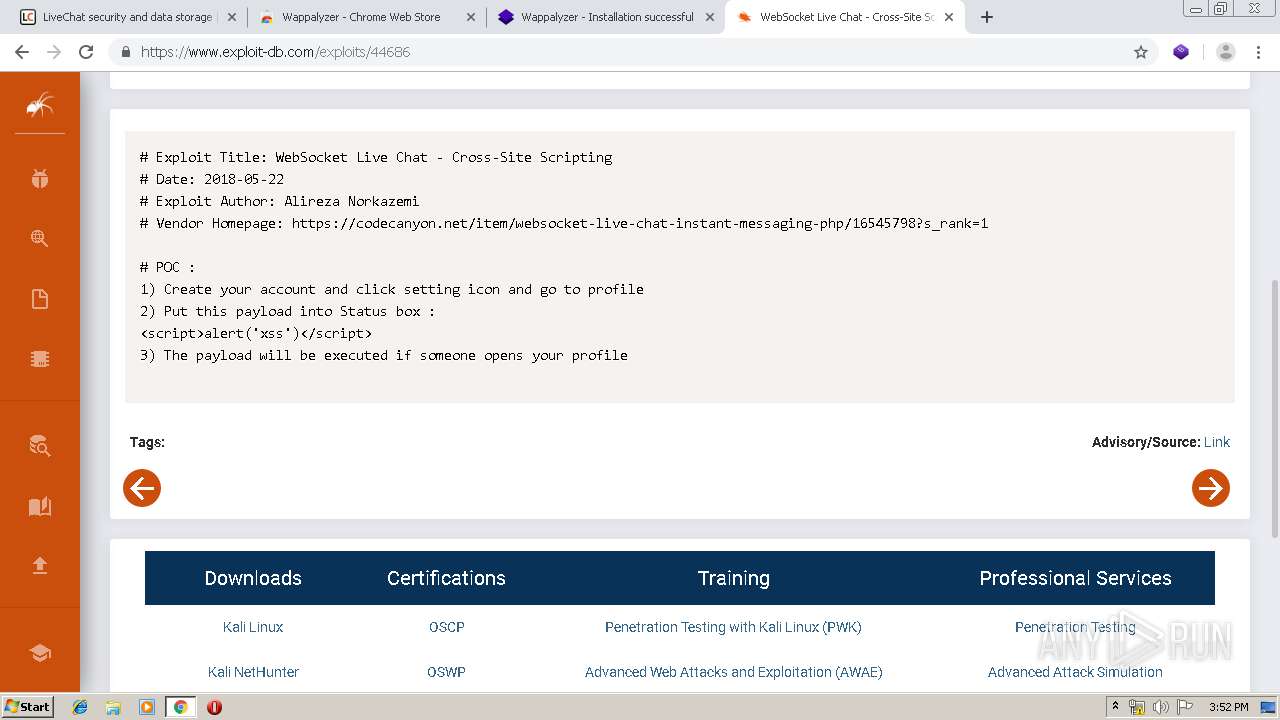Open the Google Hacking Database search-globe icon
The height and width of the screenshot is (720, 1280).
click(40, 239)
